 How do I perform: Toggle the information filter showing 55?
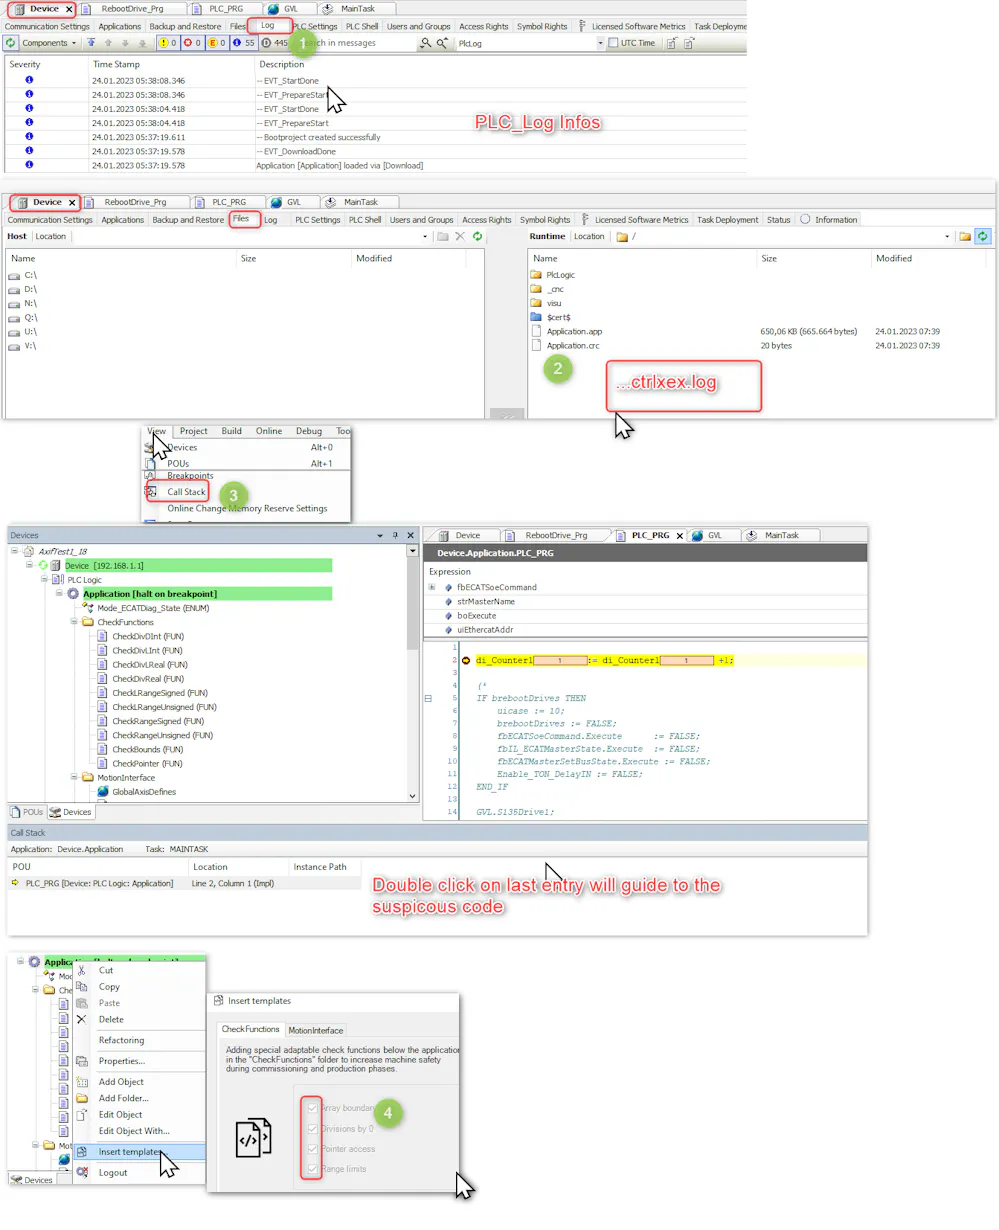(x=244, y=43)
